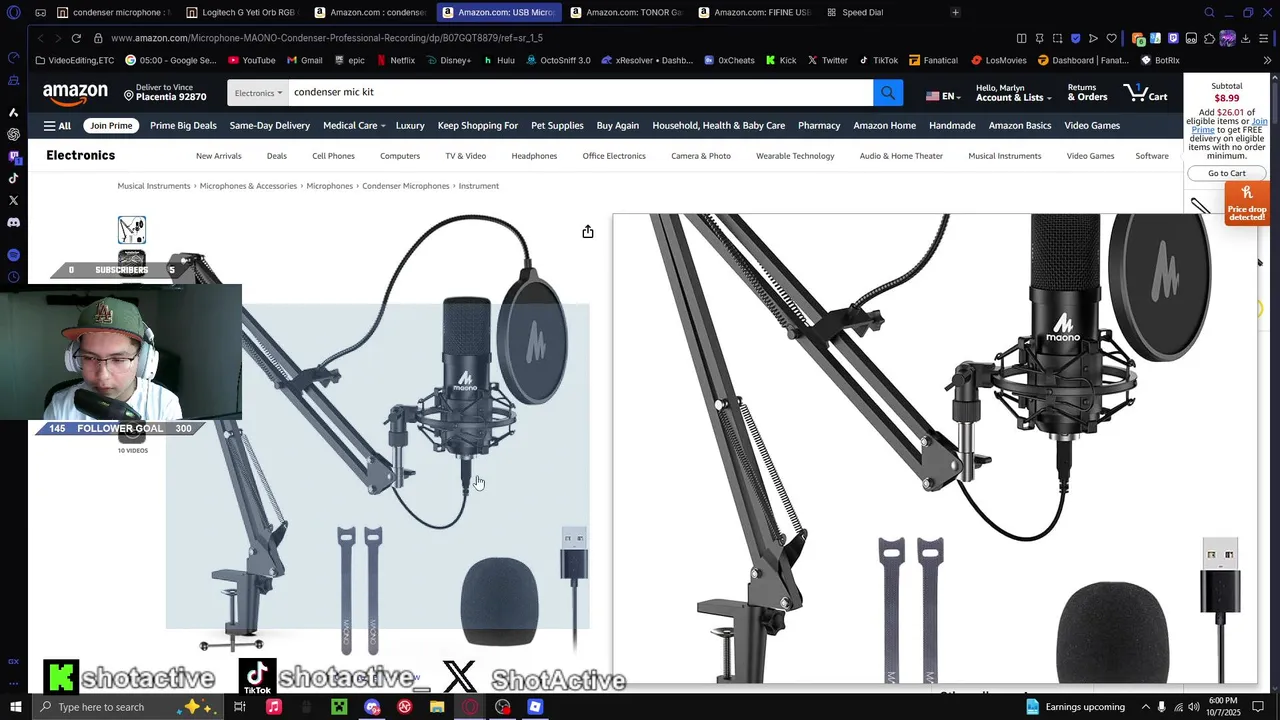The image size is (1280, 720).
Task: Show more bookmarks with the overflow chevron
Action: click(1268, 60)
